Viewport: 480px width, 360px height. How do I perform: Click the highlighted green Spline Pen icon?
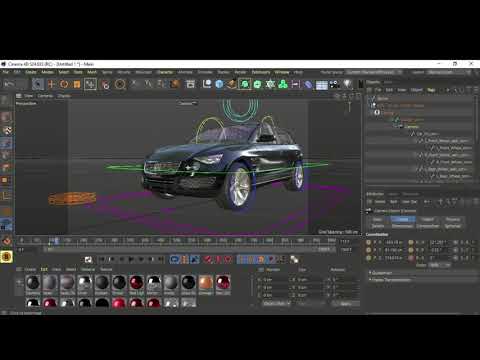point(245,84)
